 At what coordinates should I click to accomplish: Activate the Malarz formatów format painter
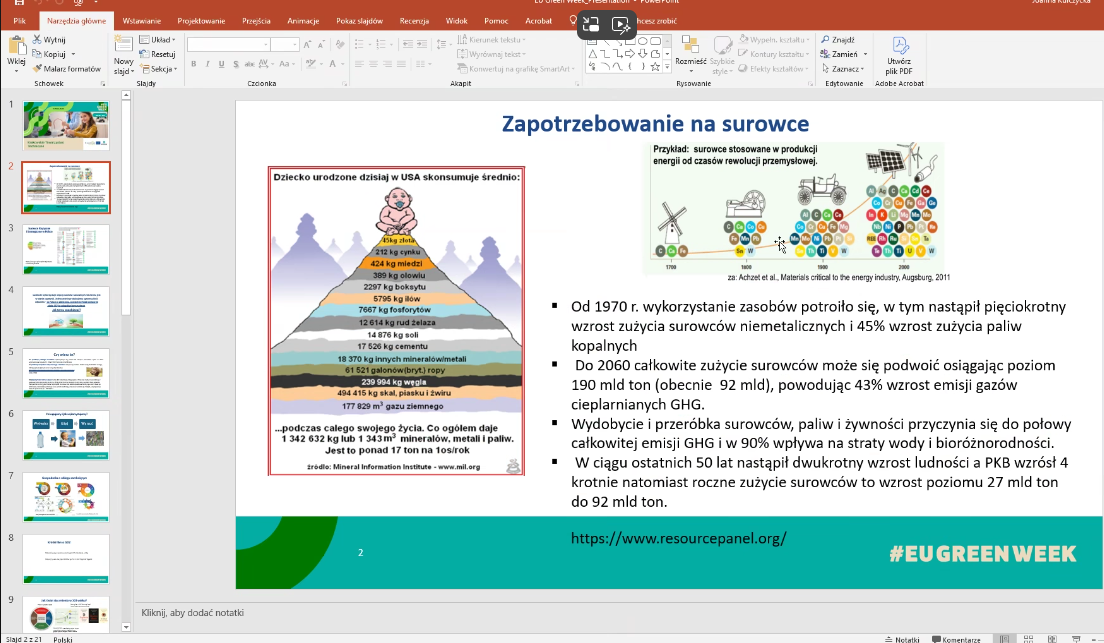(x=67, y=68)
